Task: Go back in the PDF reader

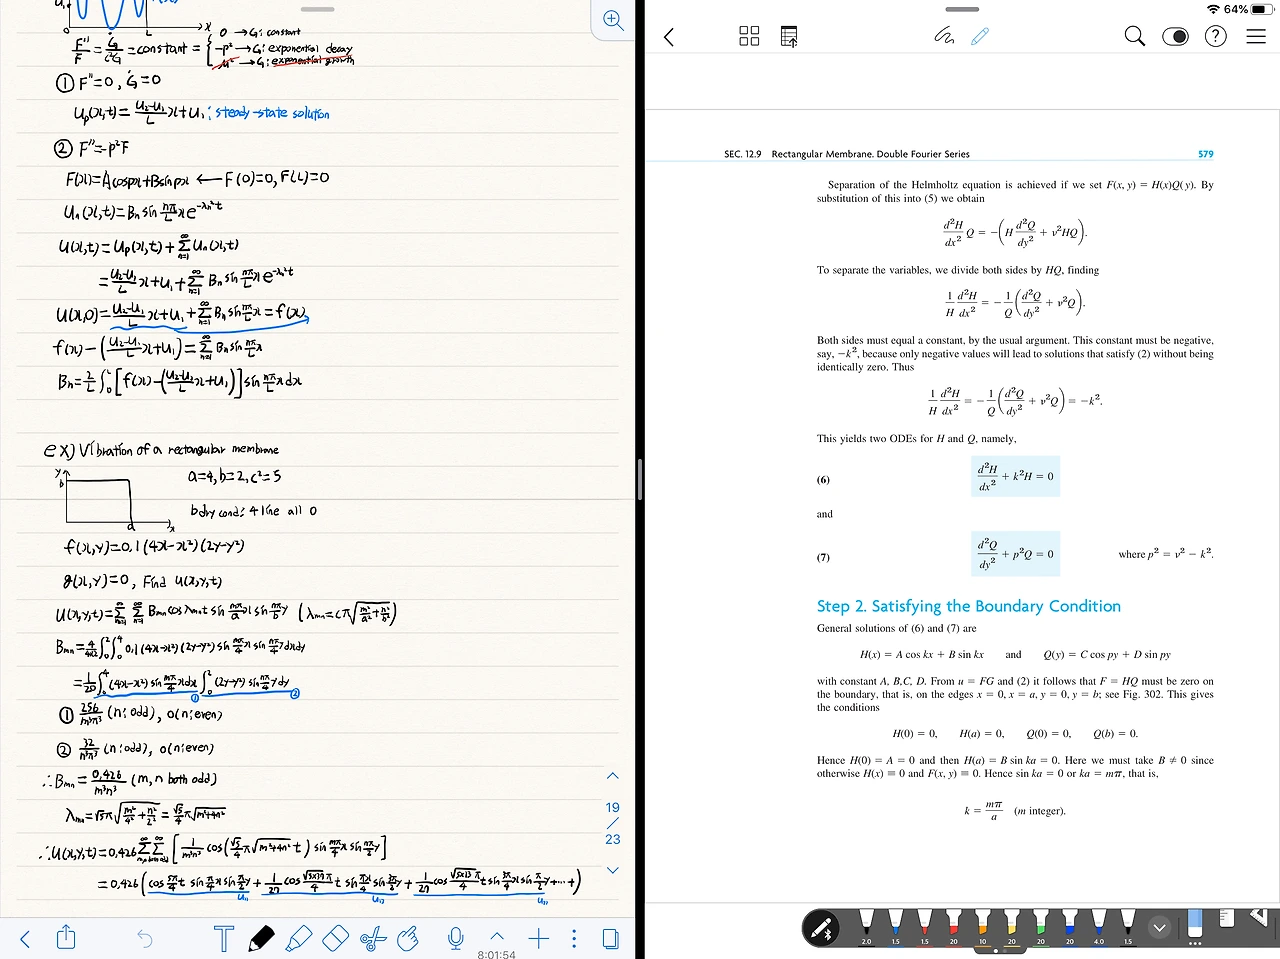Action: 669,37
